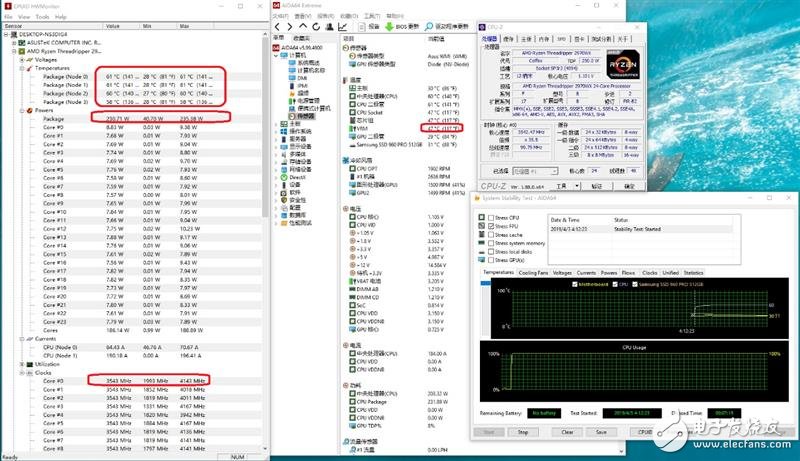
Task: Open the CPU-Z tools dropdown arrow button
Action: (577, 186)
